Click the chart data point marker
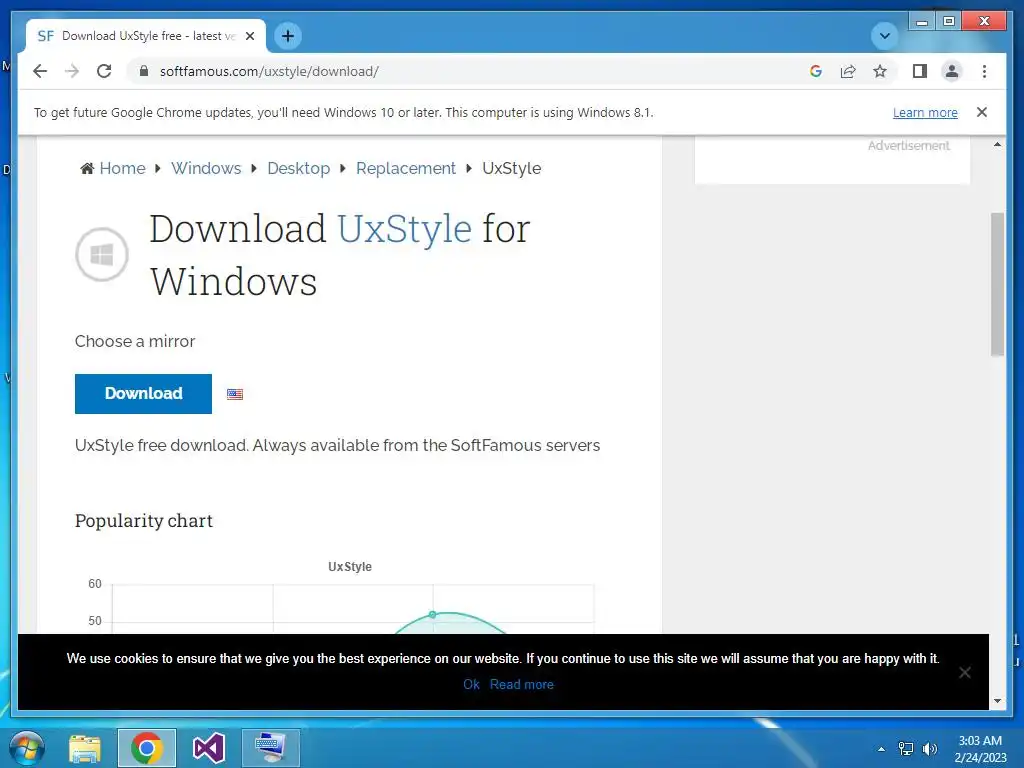The height and width of the screenshot is (768, 1024). (x=432, y=615)
